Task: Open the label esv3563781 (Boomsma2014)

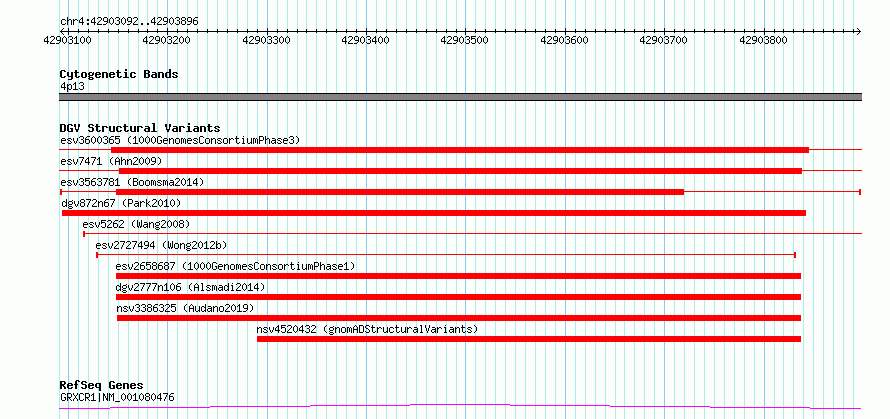Action: tap(132, 182)
